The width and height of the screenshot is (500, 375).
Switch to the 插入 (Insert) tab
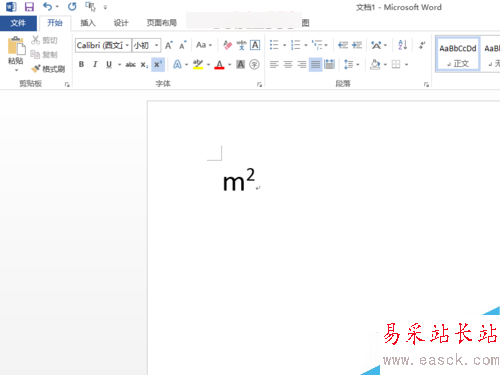[88, 23]
